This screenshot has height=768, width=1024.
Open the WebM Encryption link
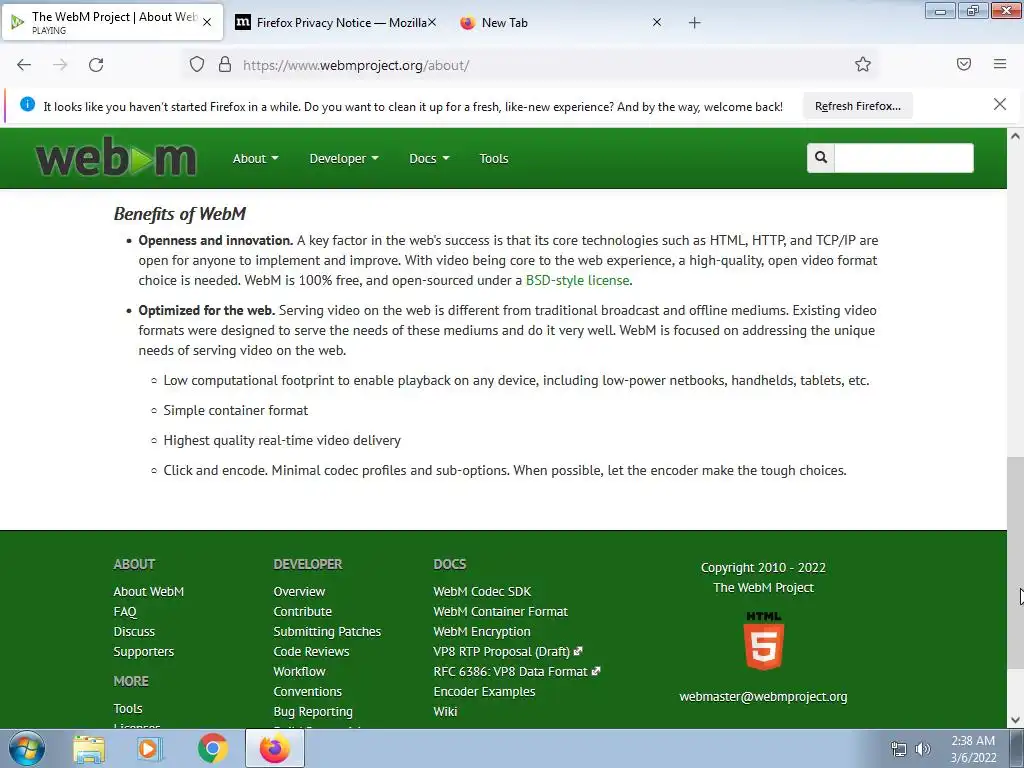pyautogui.click(x=482, y=632)
